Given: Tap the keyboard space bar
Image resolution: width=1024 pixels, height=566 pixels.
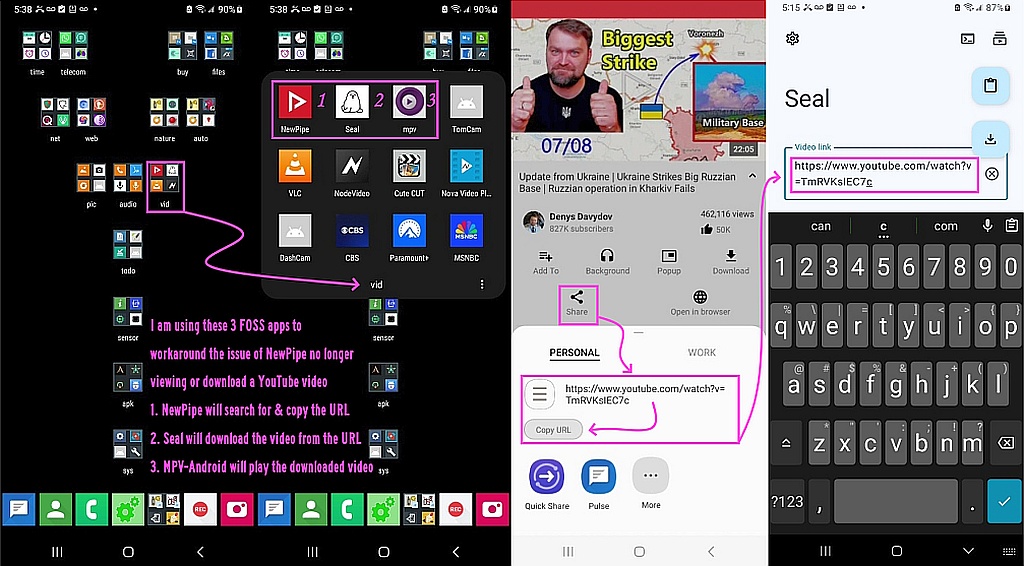Looking at the screenshot, I should [896, 501].
